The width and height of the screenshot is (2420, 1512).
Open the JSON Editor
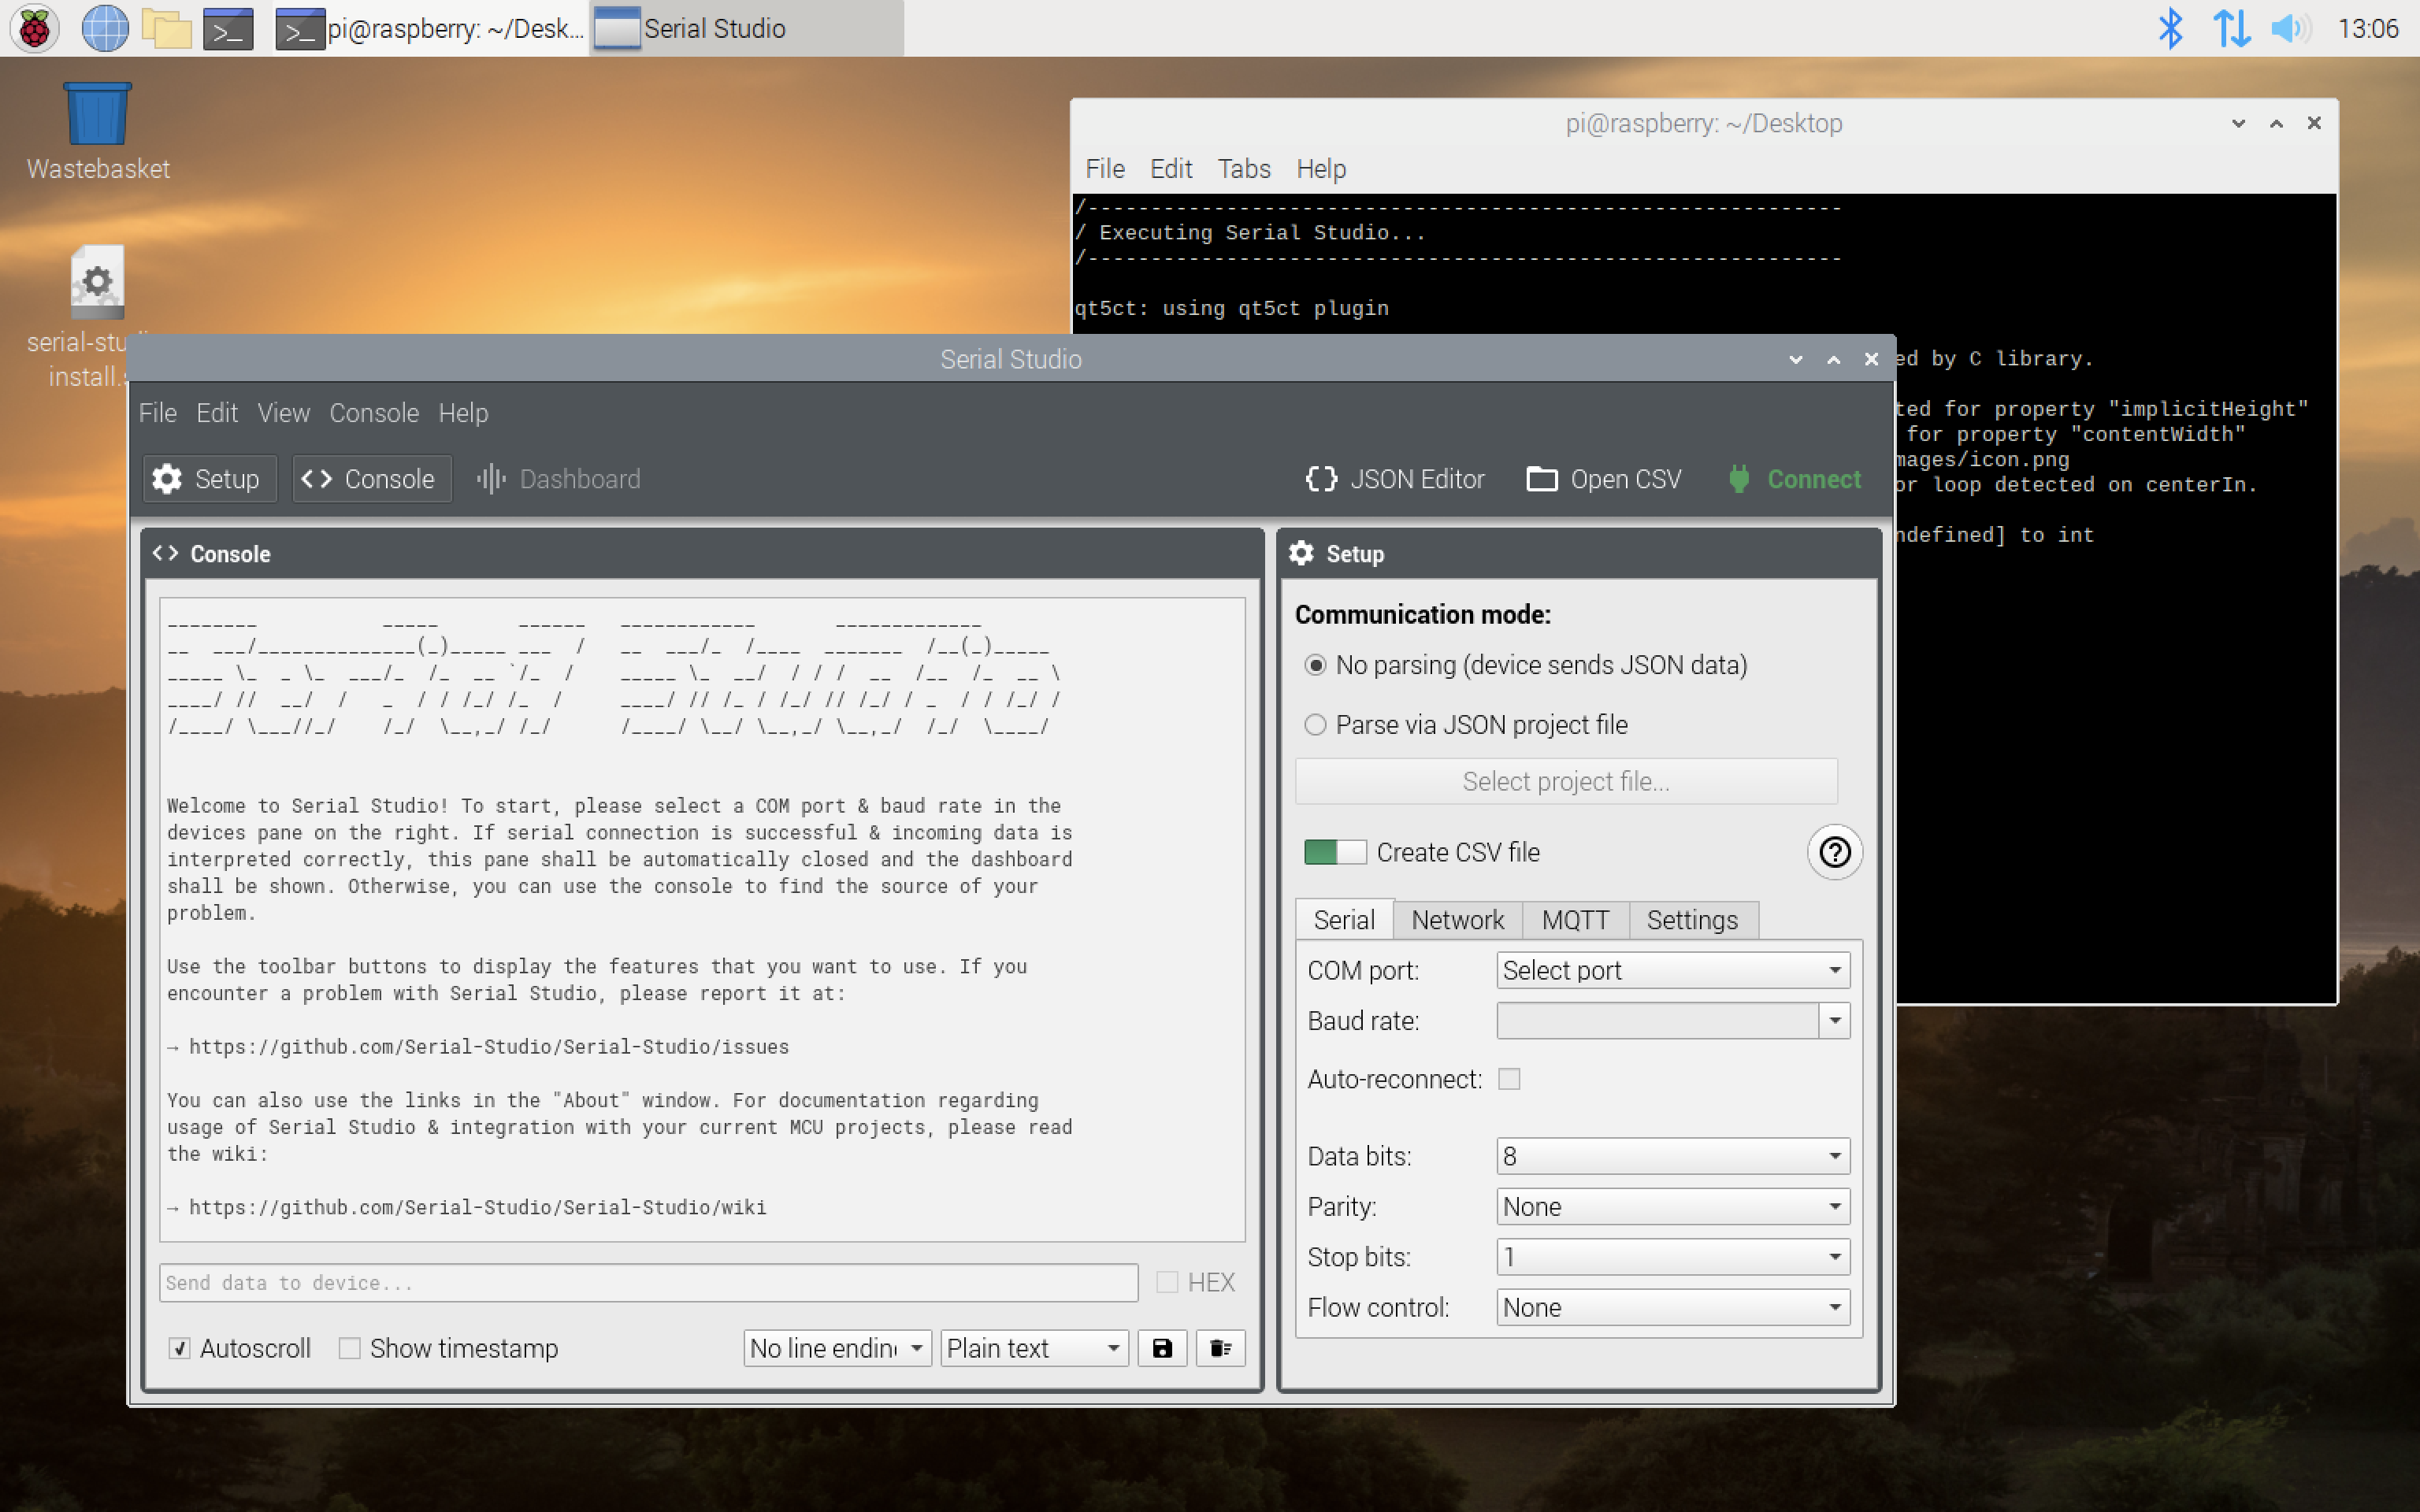click(x=1395, y=479)
